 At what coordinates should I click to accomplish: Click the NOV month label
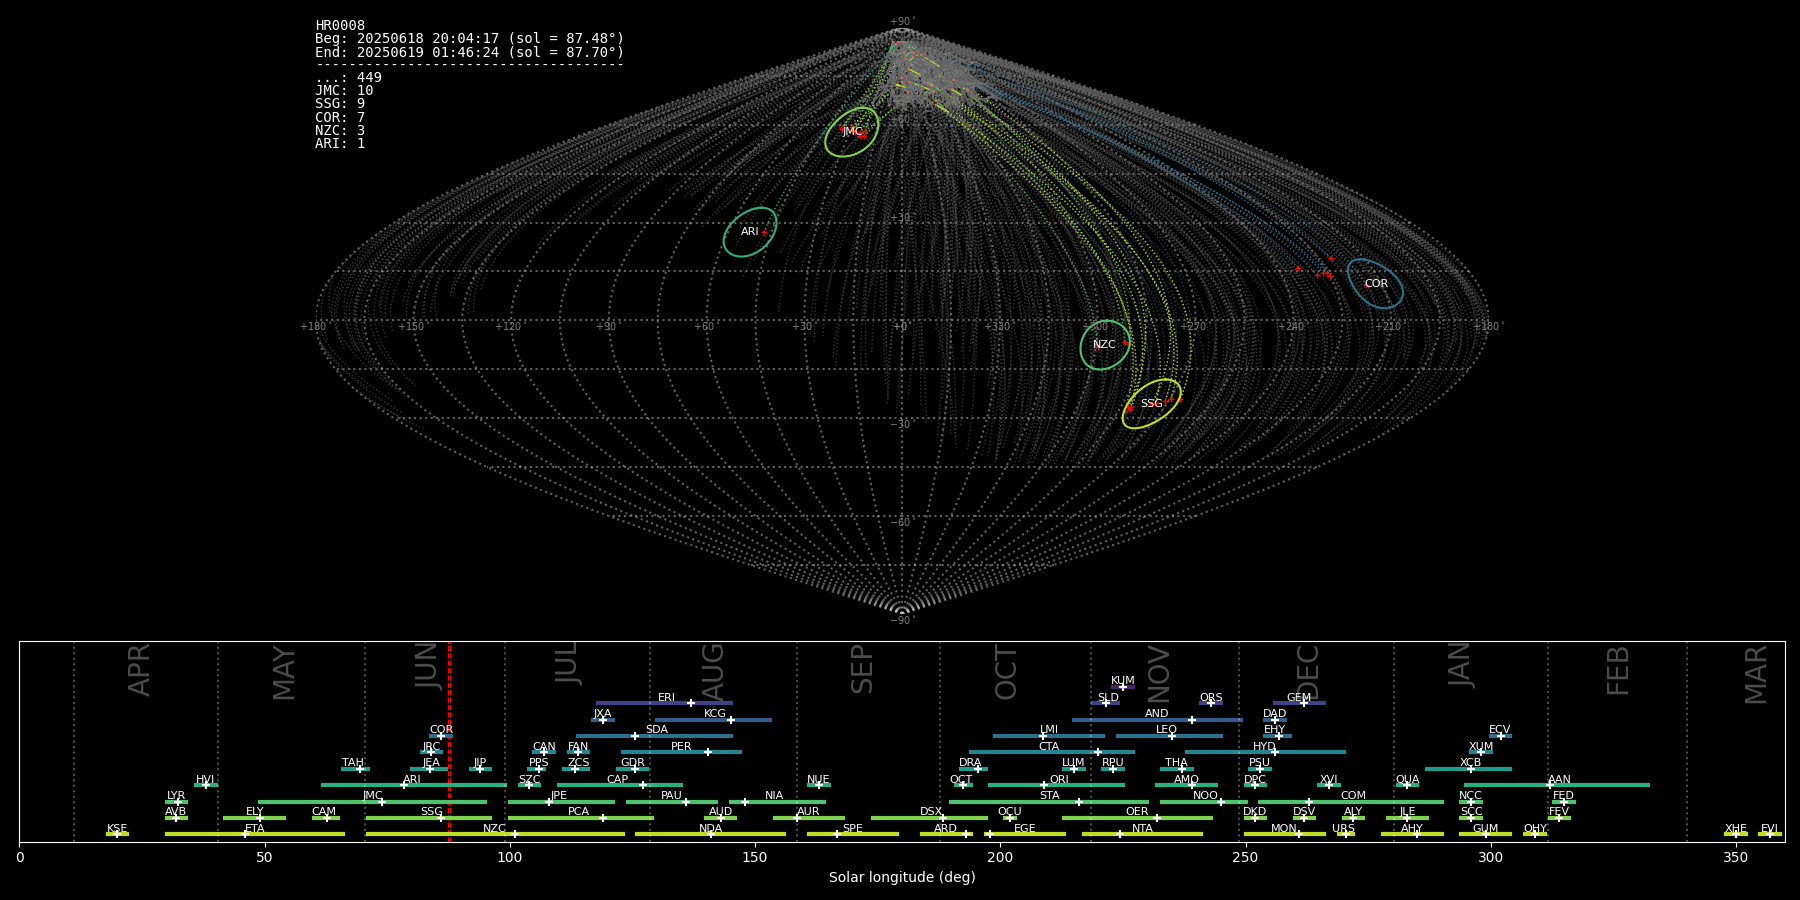1158,674
